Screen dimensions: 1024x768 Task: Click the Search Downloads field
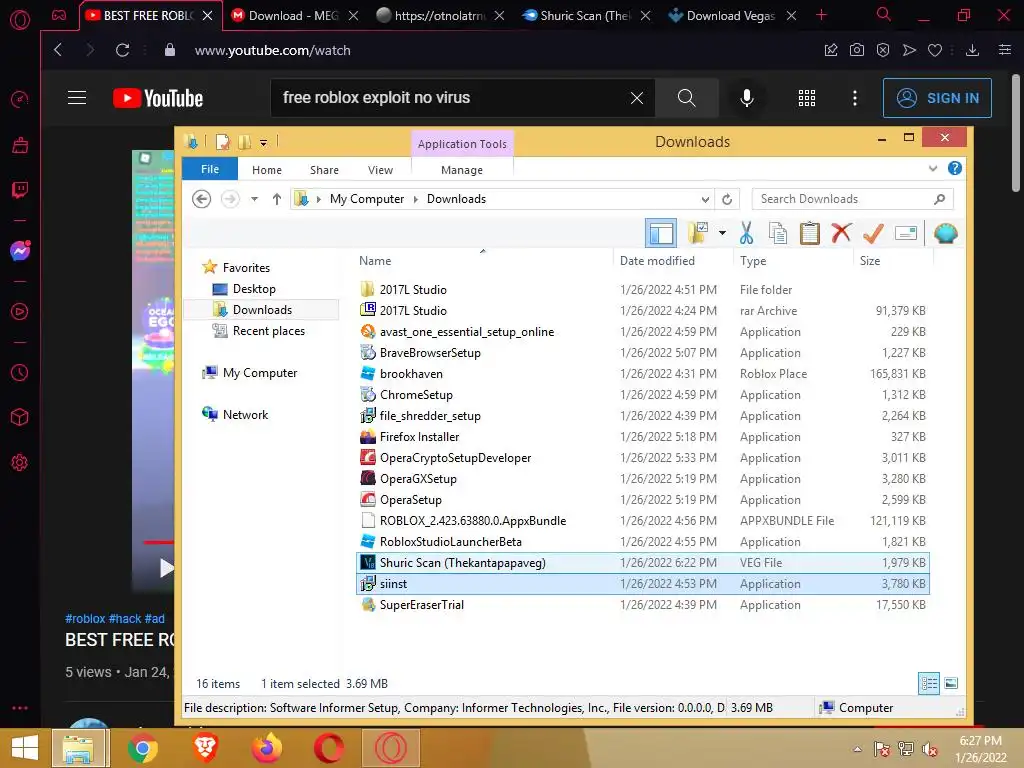[852, 199]
